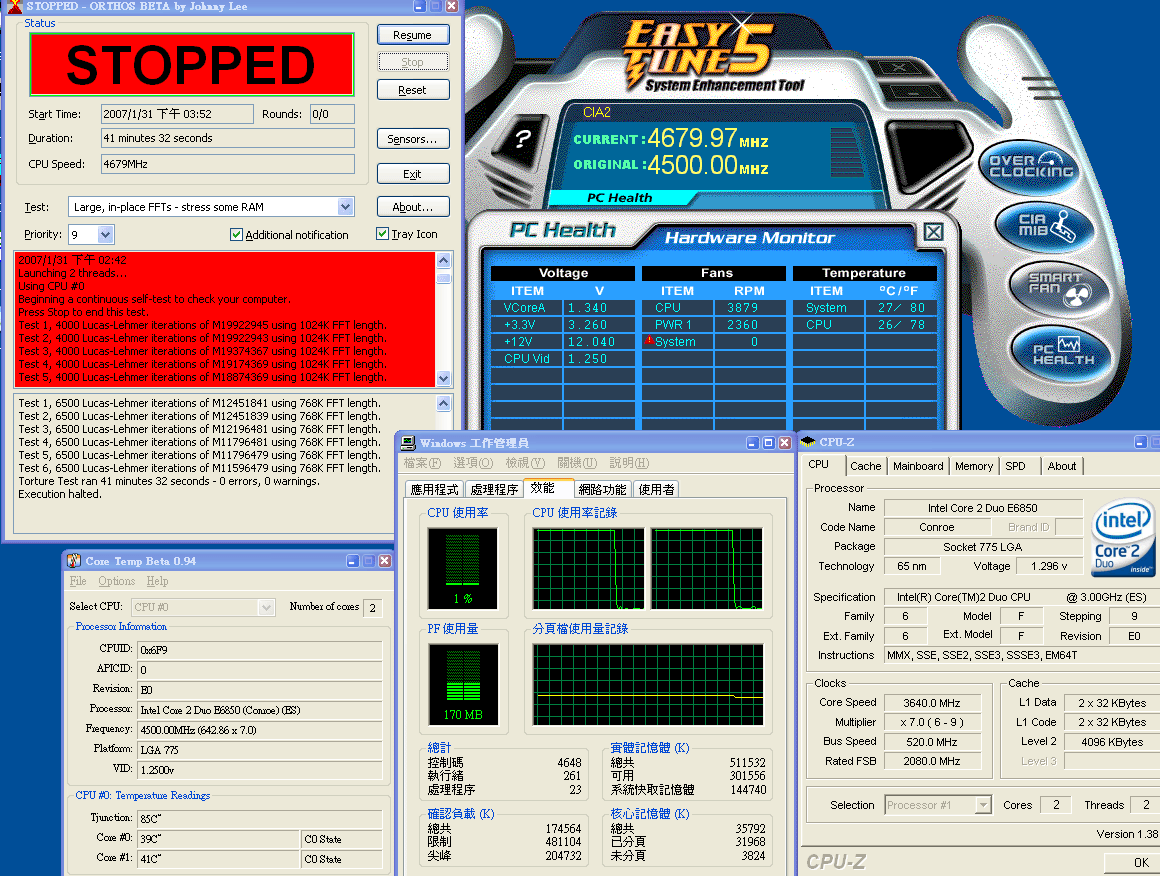Select the CPU tab in CPU-Z

point(819,465)
